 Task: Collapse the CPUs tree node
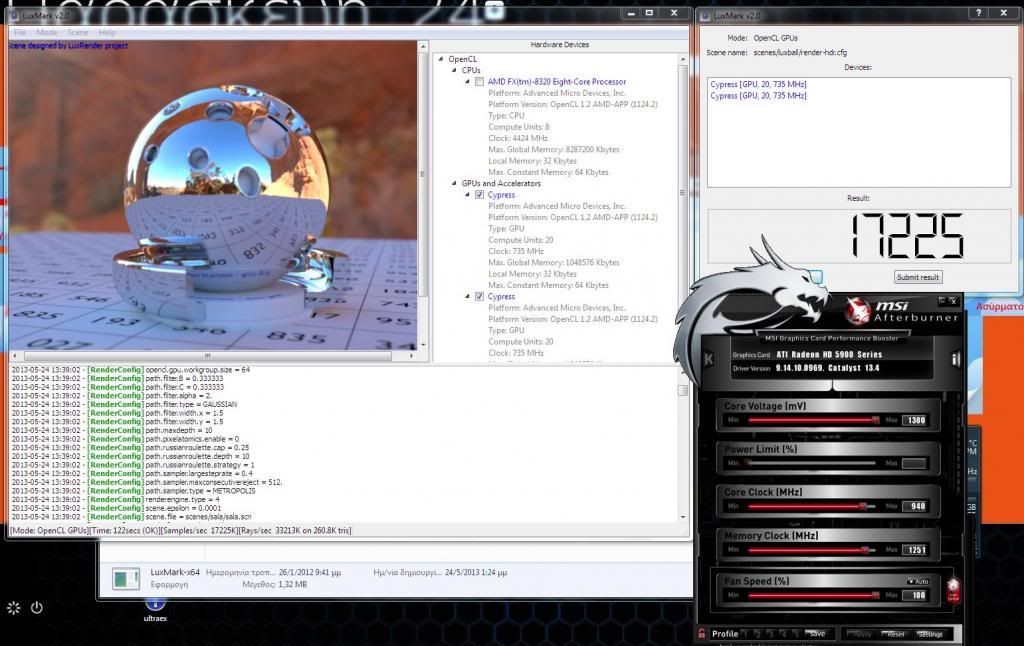pyautogui.click(x=455, y=70)
